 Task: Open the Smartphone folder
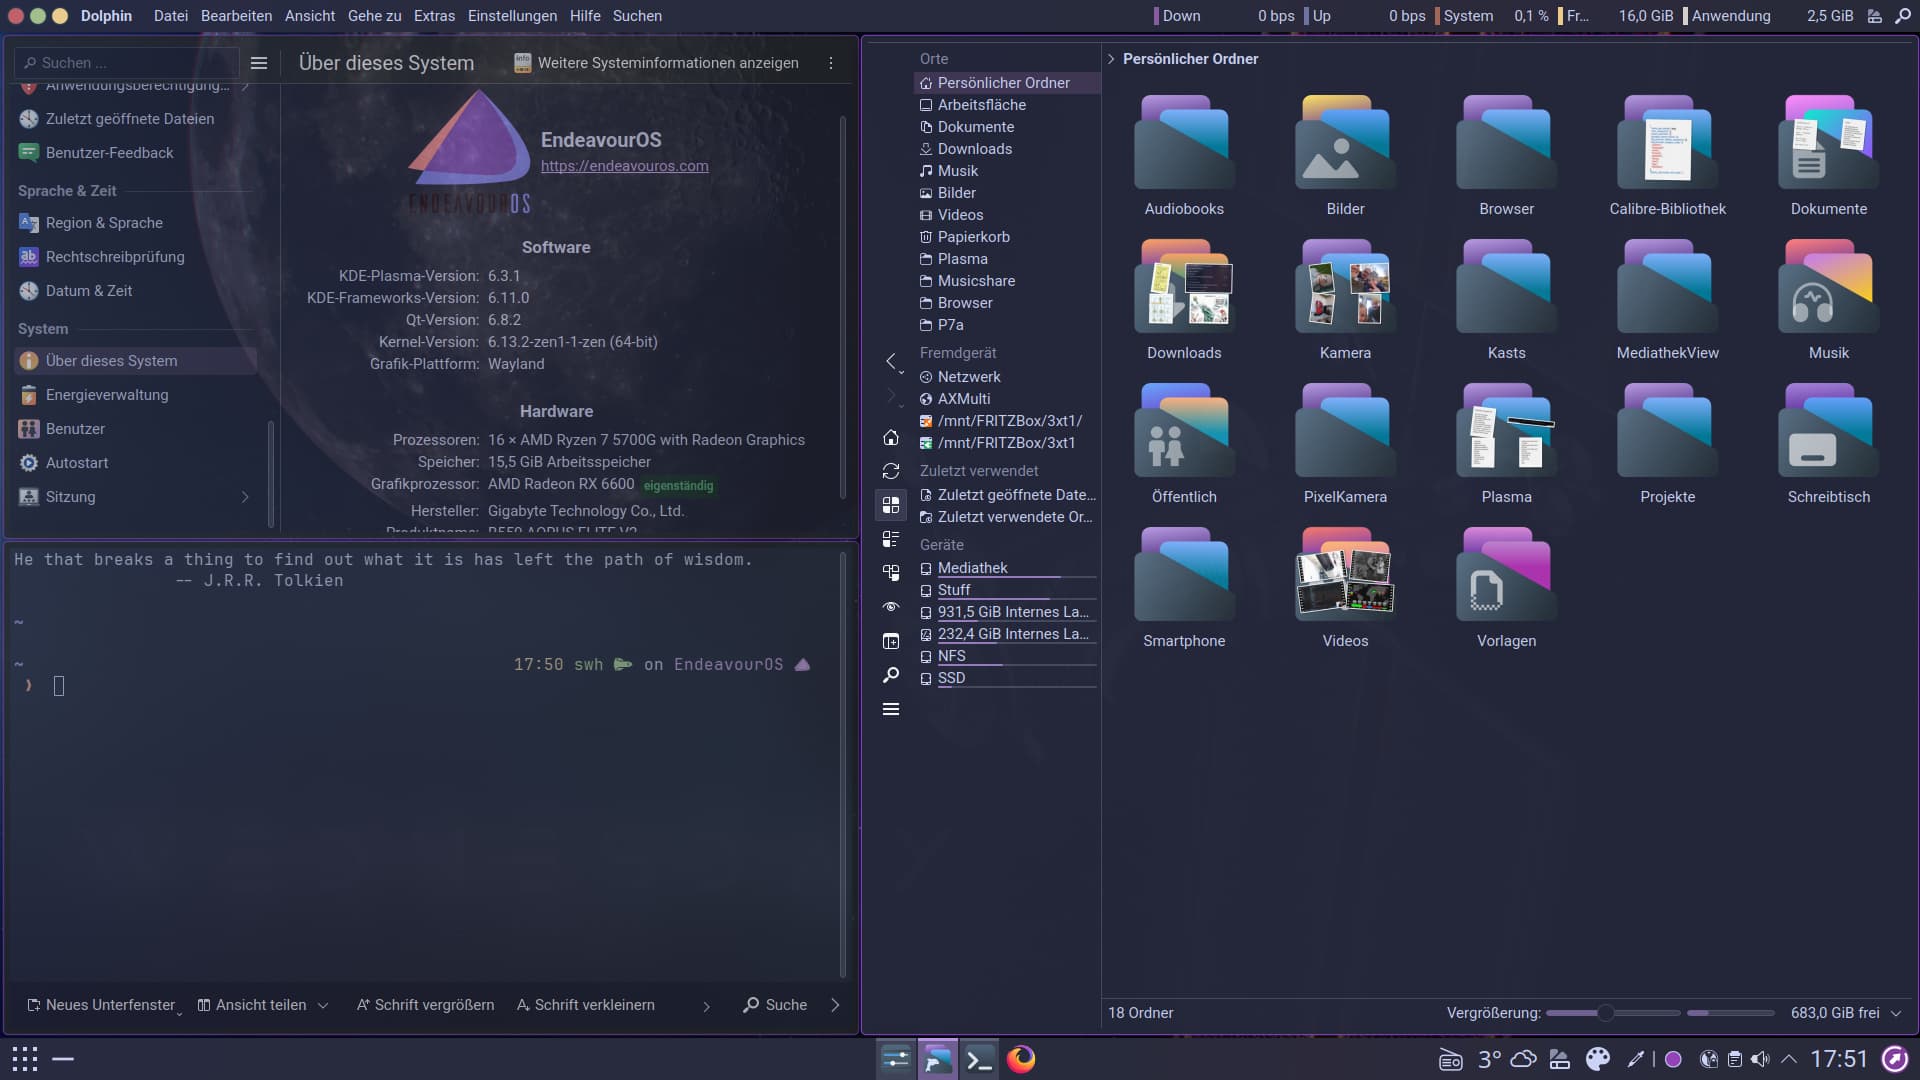pos(1184,588)
